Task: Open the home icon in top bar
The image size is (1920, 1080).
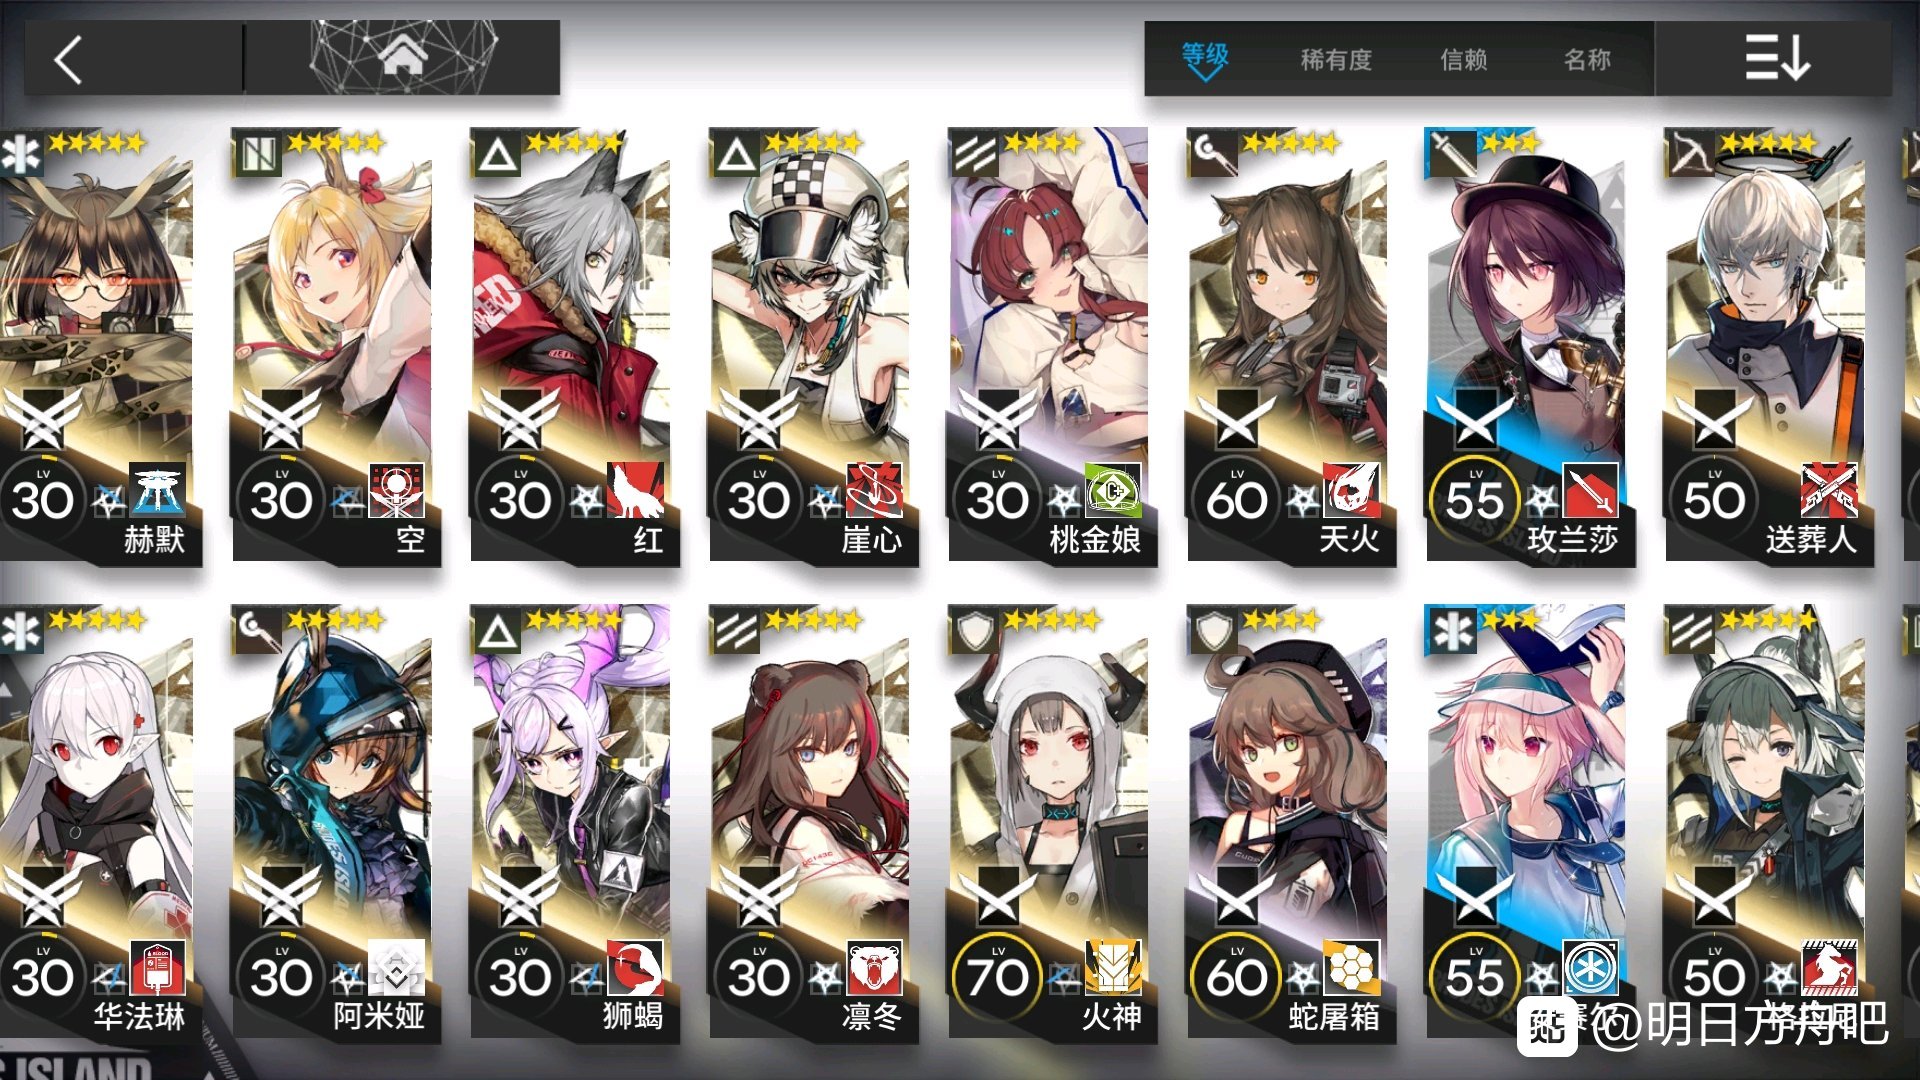Action: [x=403, y=58]
